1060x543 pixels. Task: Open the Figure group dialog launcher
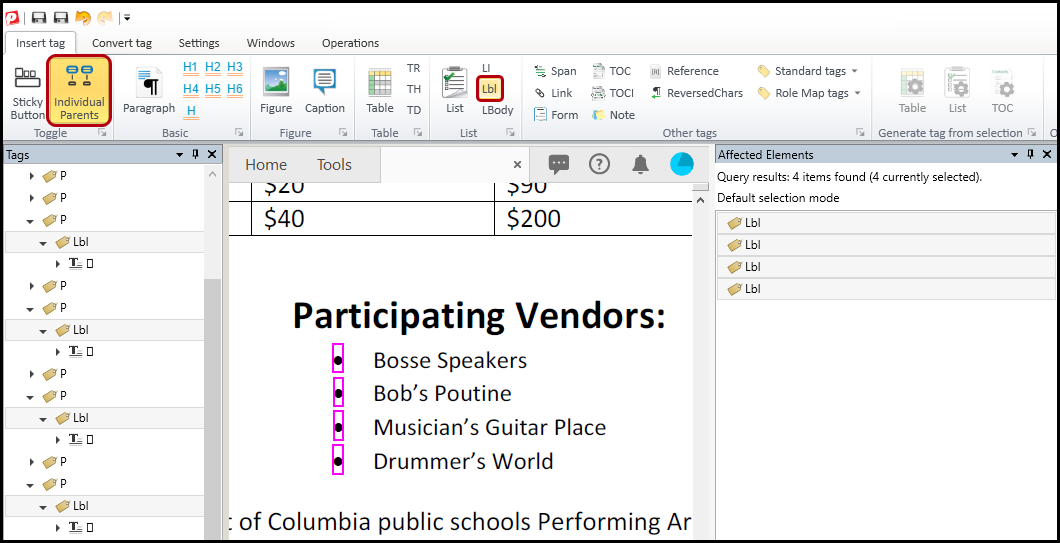pyautogui.click(x=343, y=133)
